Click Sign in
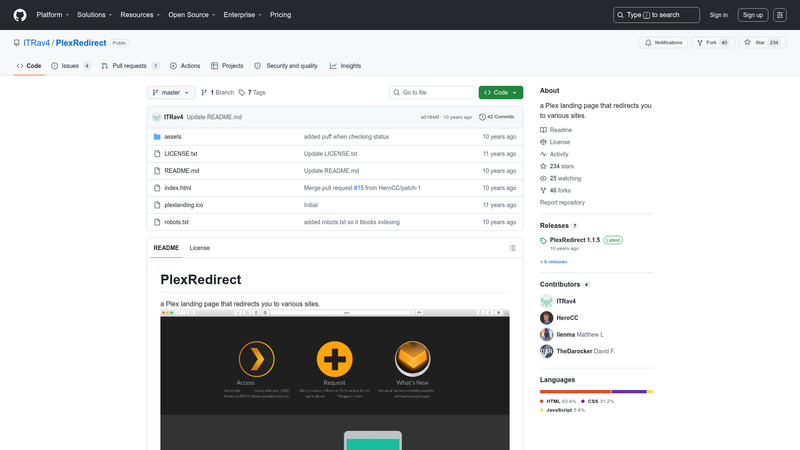The image size is (800, 450). point(718,15)
